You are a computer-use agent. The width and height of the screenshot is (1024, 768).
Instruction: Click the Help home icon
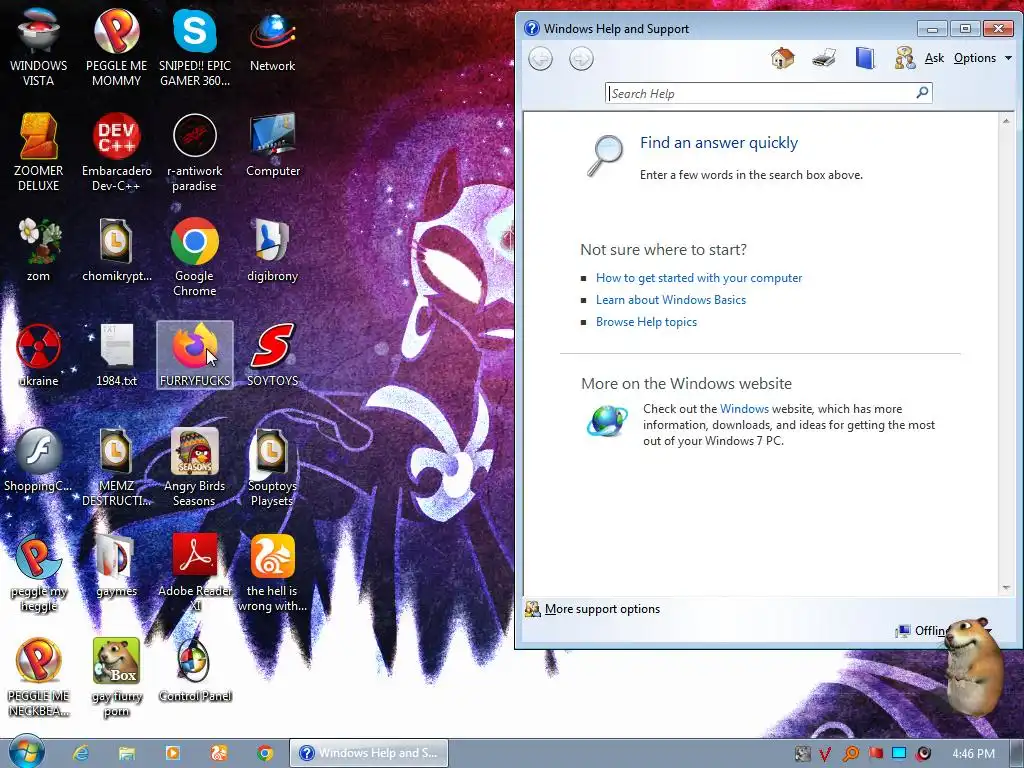click(x=782, y=58)
